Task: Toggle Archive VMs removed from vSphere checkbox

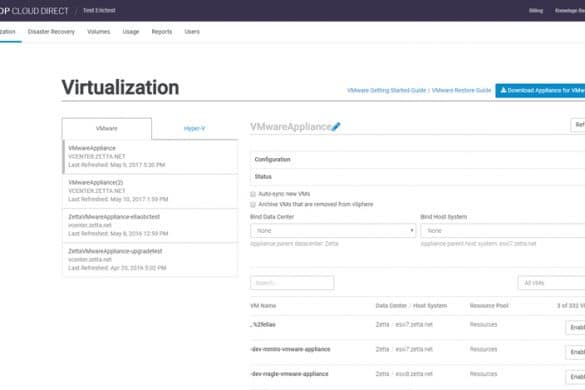Action: pyautogui.click(x=253, y=205)
